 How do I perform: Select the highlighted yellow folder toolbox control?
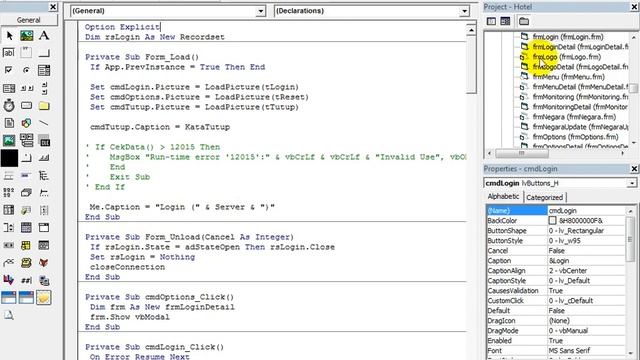pos(44,298)
